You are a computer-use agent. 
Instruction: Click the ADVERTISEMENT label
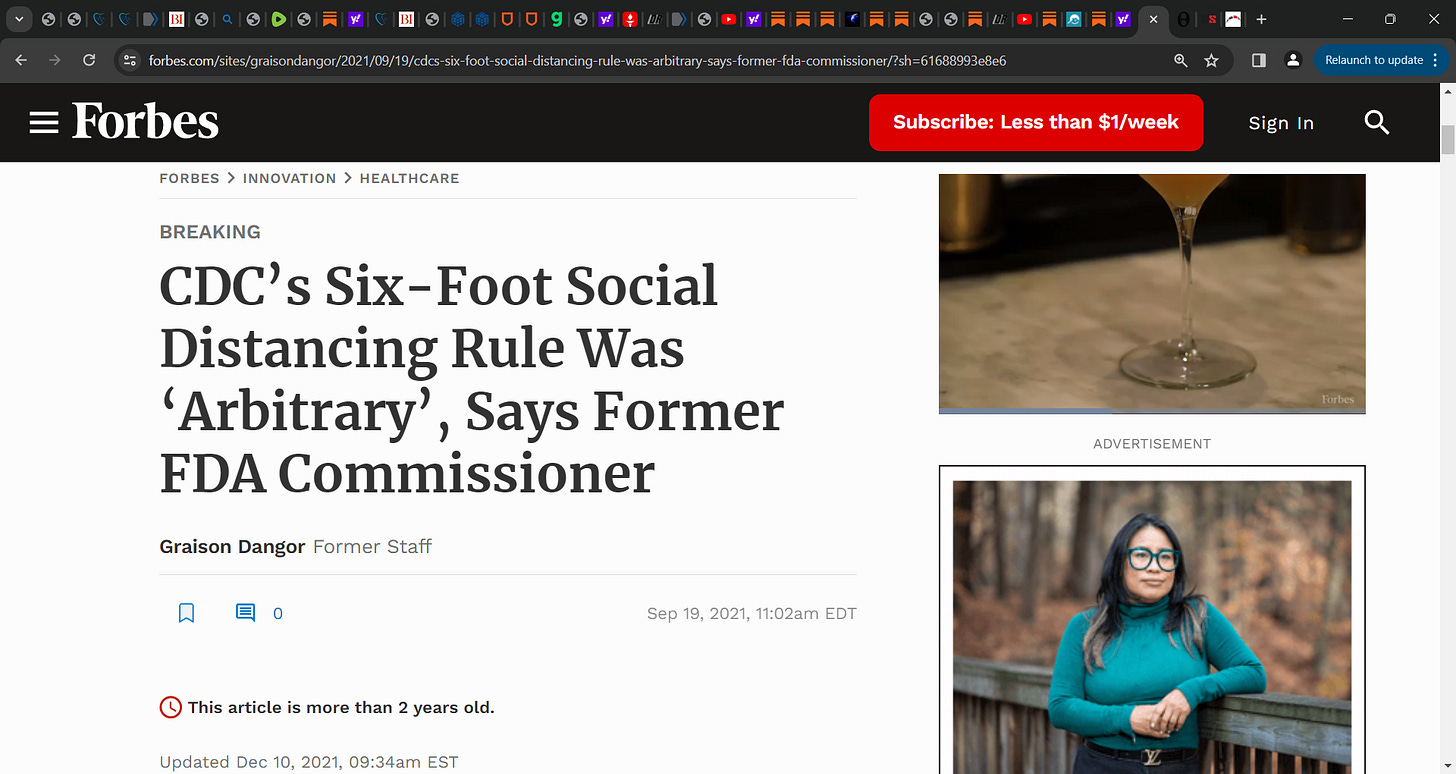pyautogui.click(x=1152, y=443)
